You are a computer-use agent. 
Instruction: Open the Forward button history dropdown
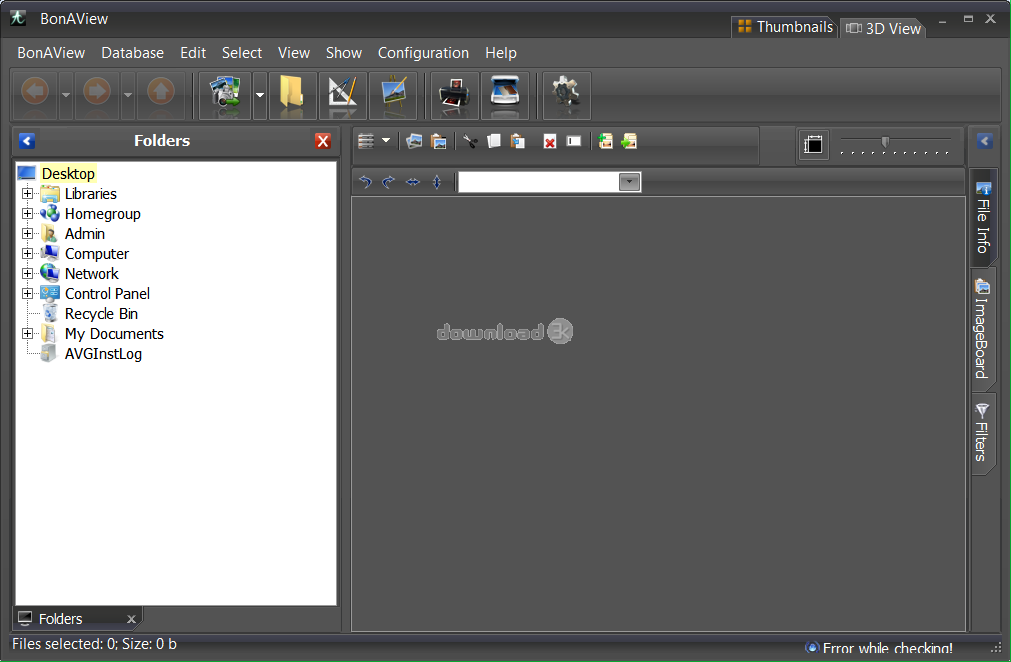[128, 95]
